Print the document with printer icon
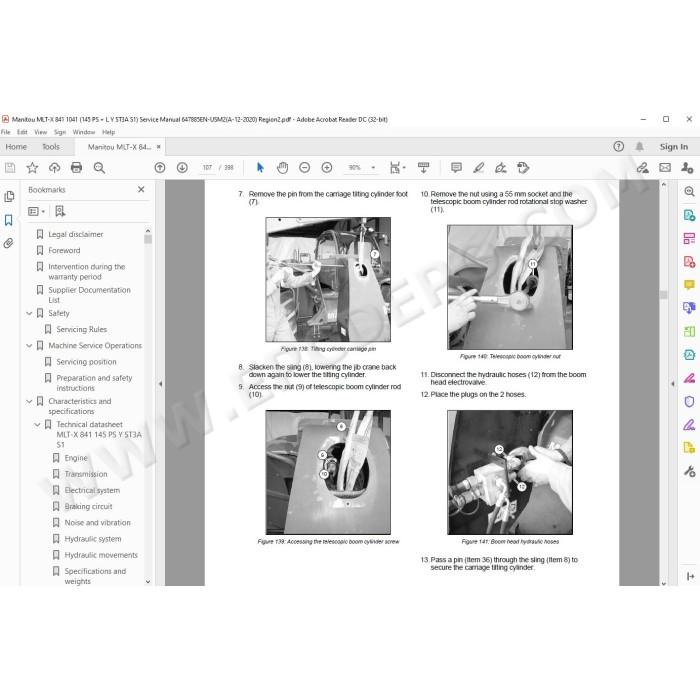 click(x=77, y=168)
